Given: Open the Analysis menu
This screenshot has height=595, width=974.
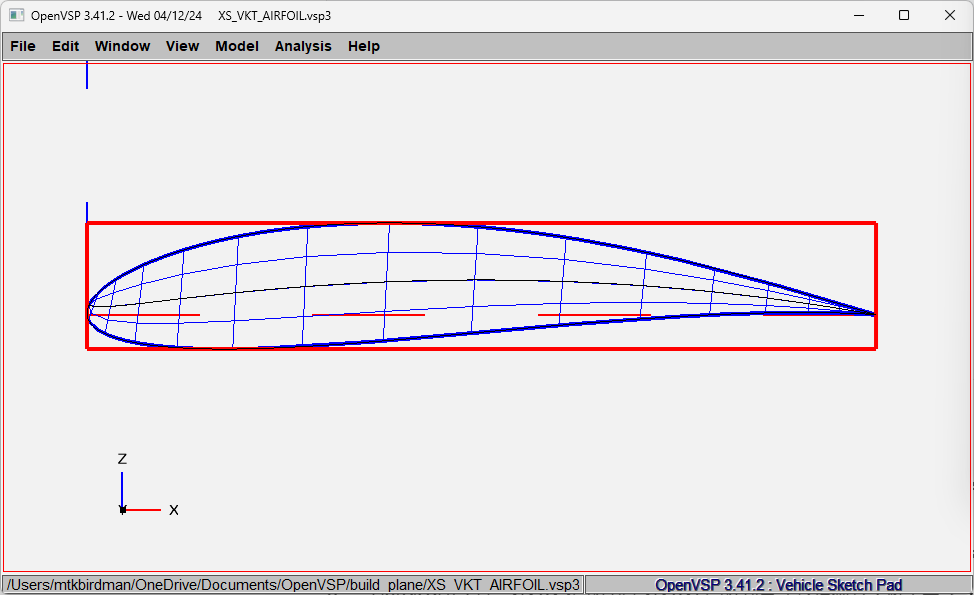Looking at the screenshot, I should click(303, 46).
